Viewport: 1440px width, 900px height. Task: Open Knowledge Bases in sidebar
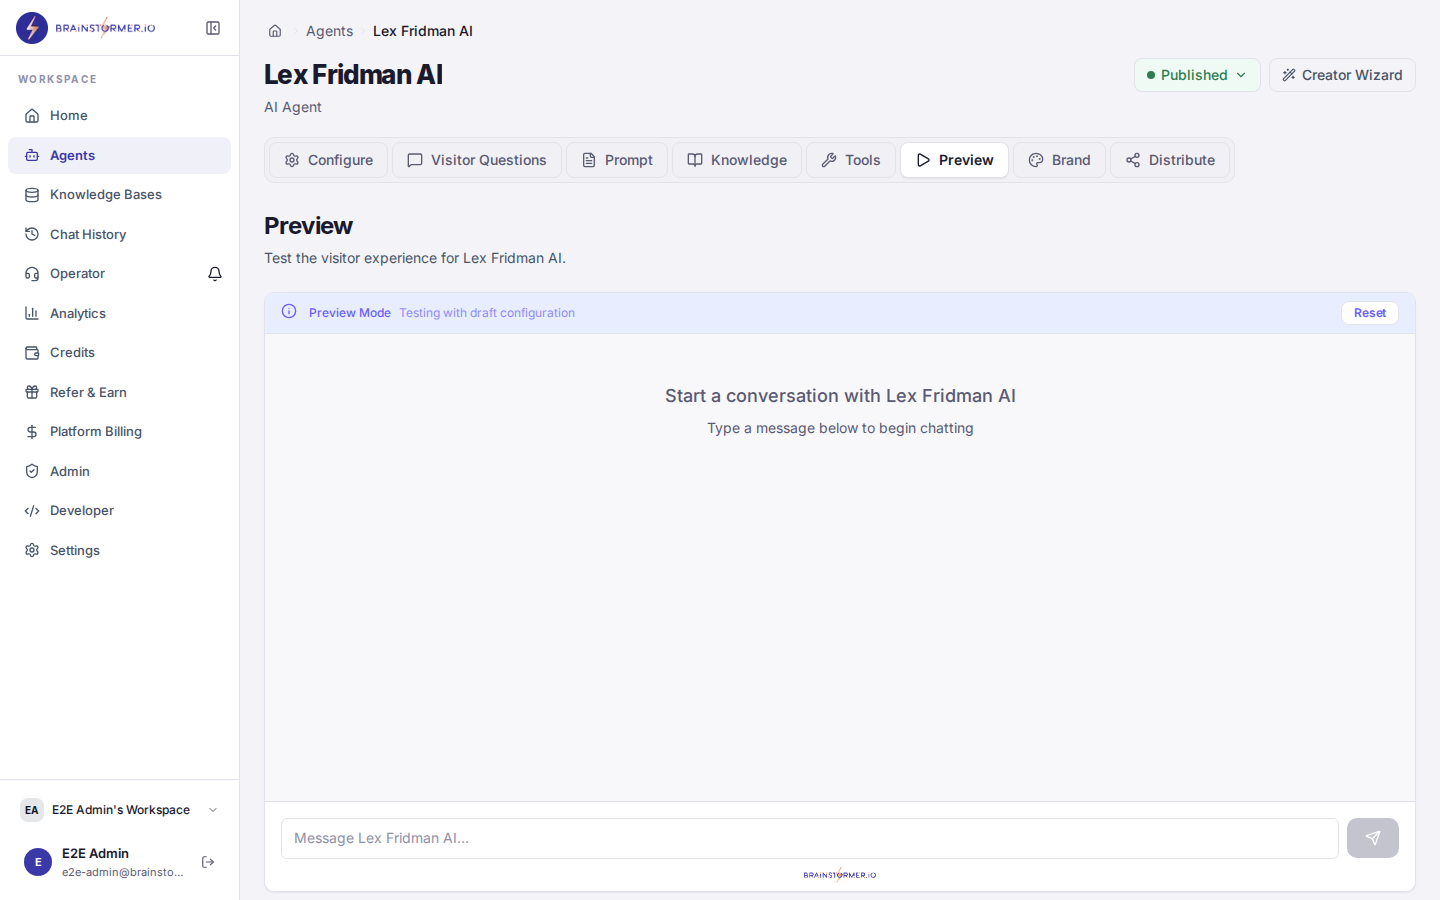click(x=119, y=195)
